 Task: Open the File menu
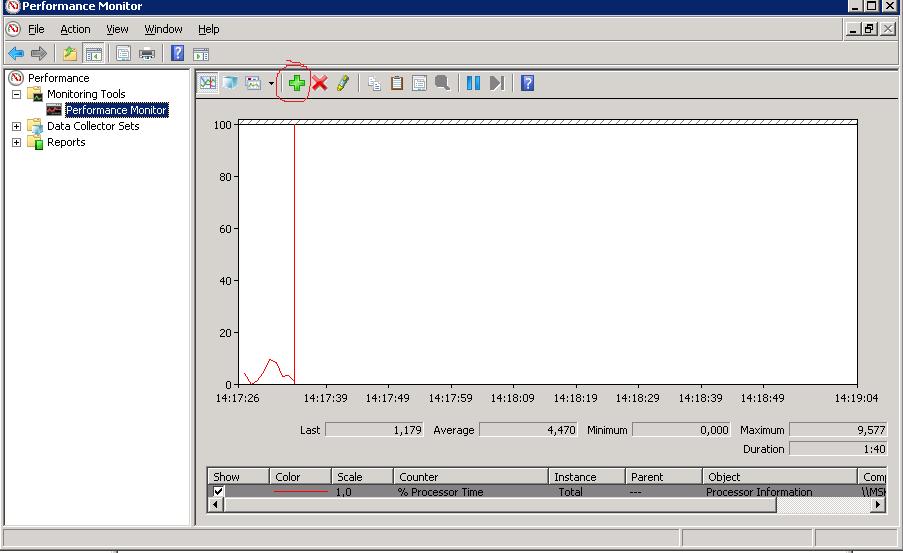click(36, 29)
